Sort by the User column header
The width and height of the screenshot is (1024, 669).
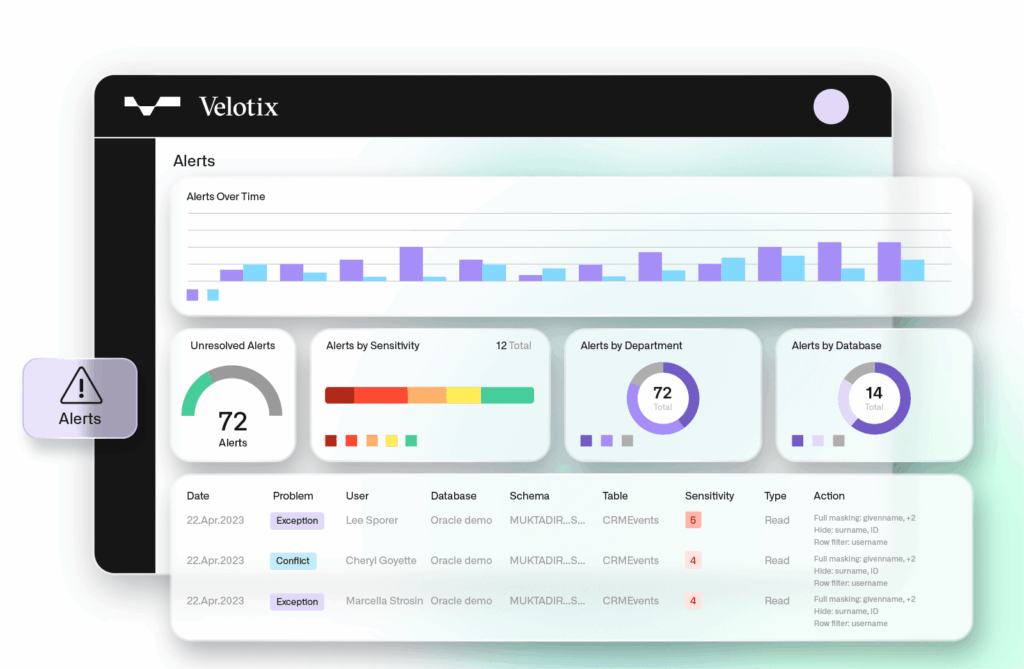(357, 496)
